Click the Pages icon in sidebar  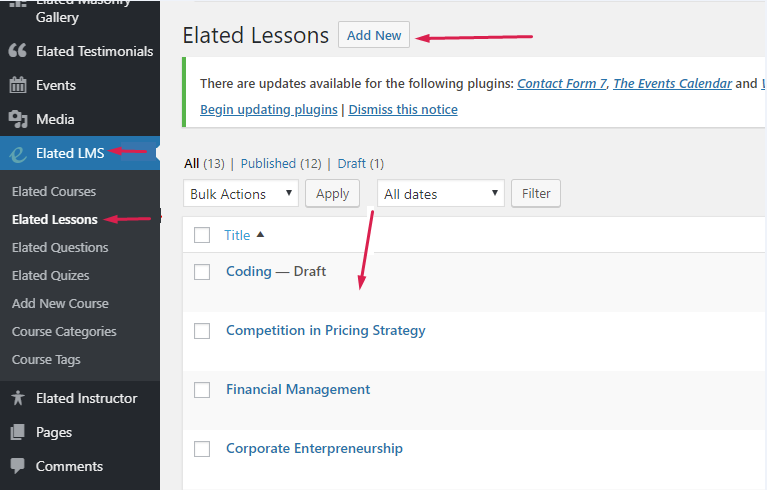[17, 432]
